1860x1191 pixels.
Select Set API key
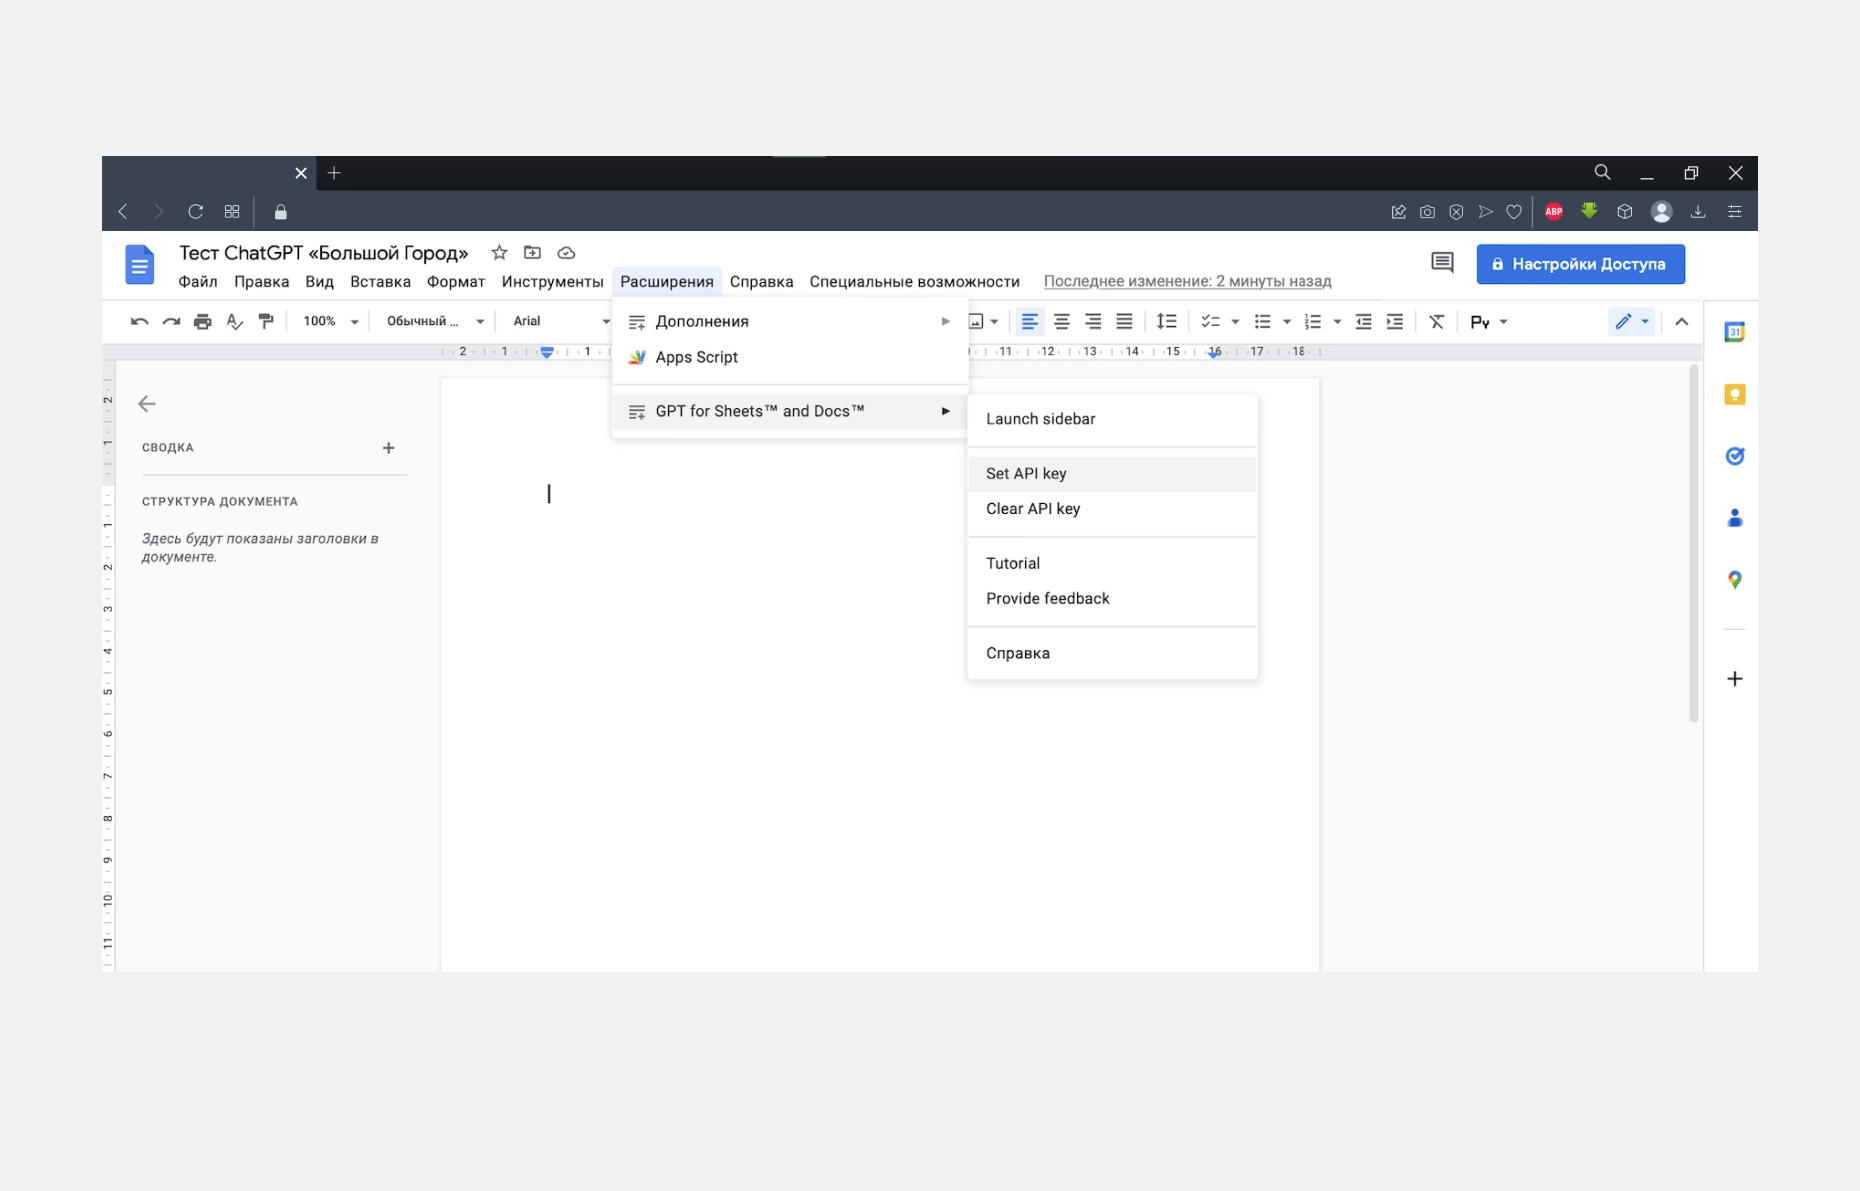pos(1112,474)
